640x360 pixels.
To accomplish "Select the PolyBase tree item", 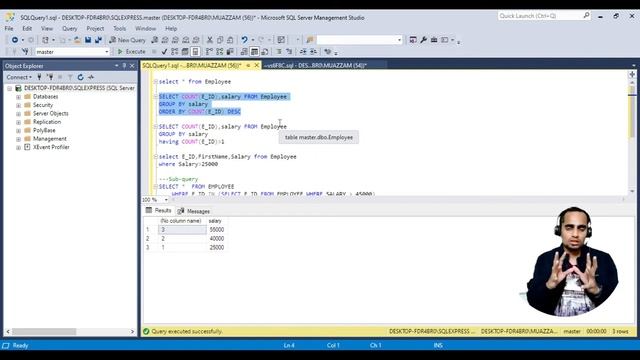I will pyautogui.click(x=44, y=131).
